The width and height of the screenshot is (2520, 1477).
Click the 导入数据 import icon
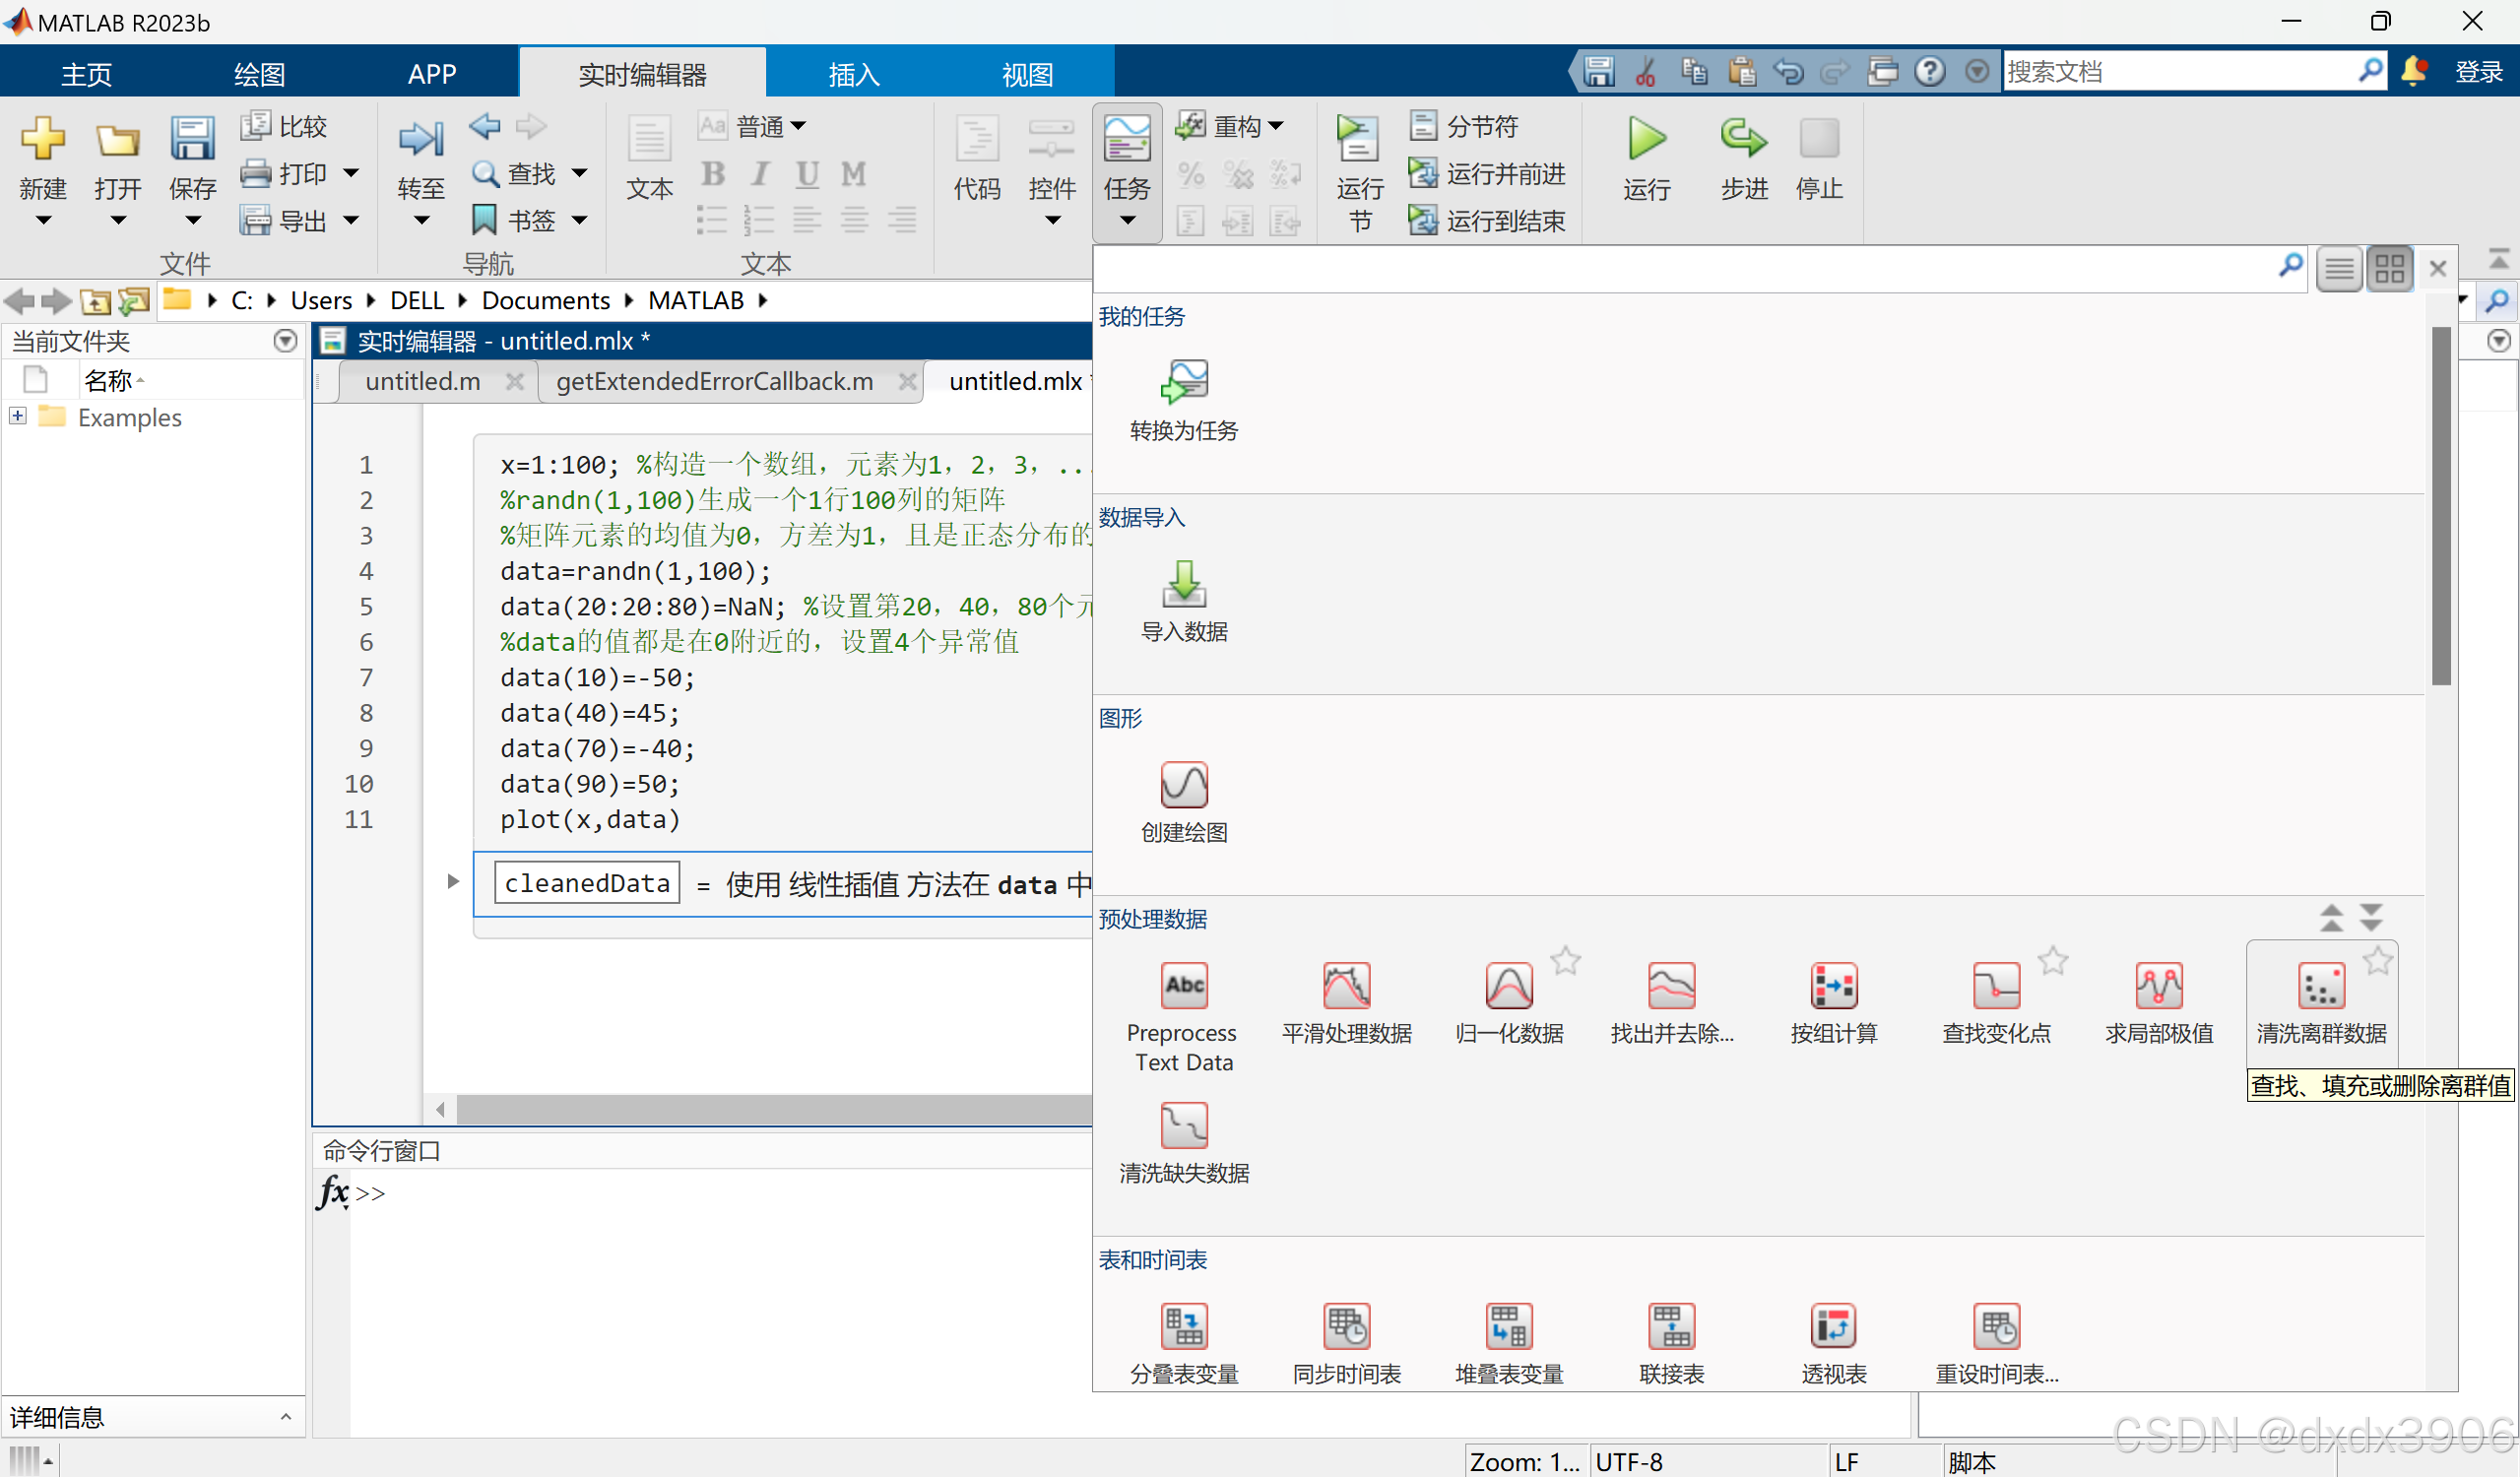[1184, 585]
